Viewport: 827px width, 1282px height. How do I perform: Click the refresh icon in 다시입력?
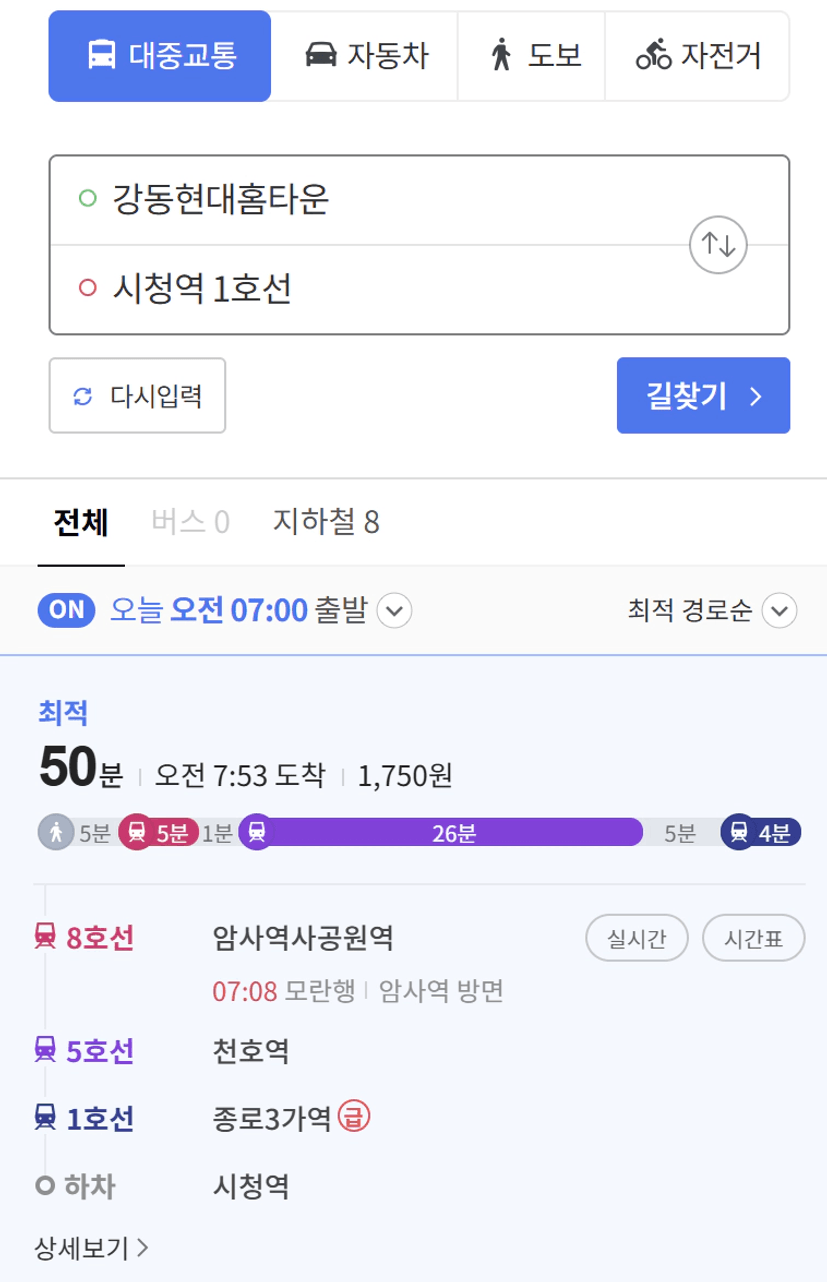pos(83,396)
